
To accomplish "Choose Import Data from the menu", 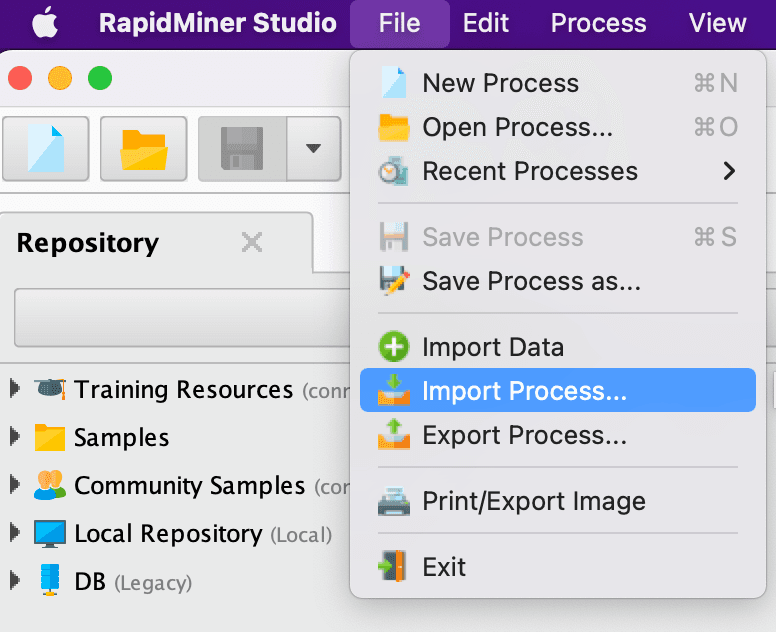I will pyautogui.click(x=558, y=347).
